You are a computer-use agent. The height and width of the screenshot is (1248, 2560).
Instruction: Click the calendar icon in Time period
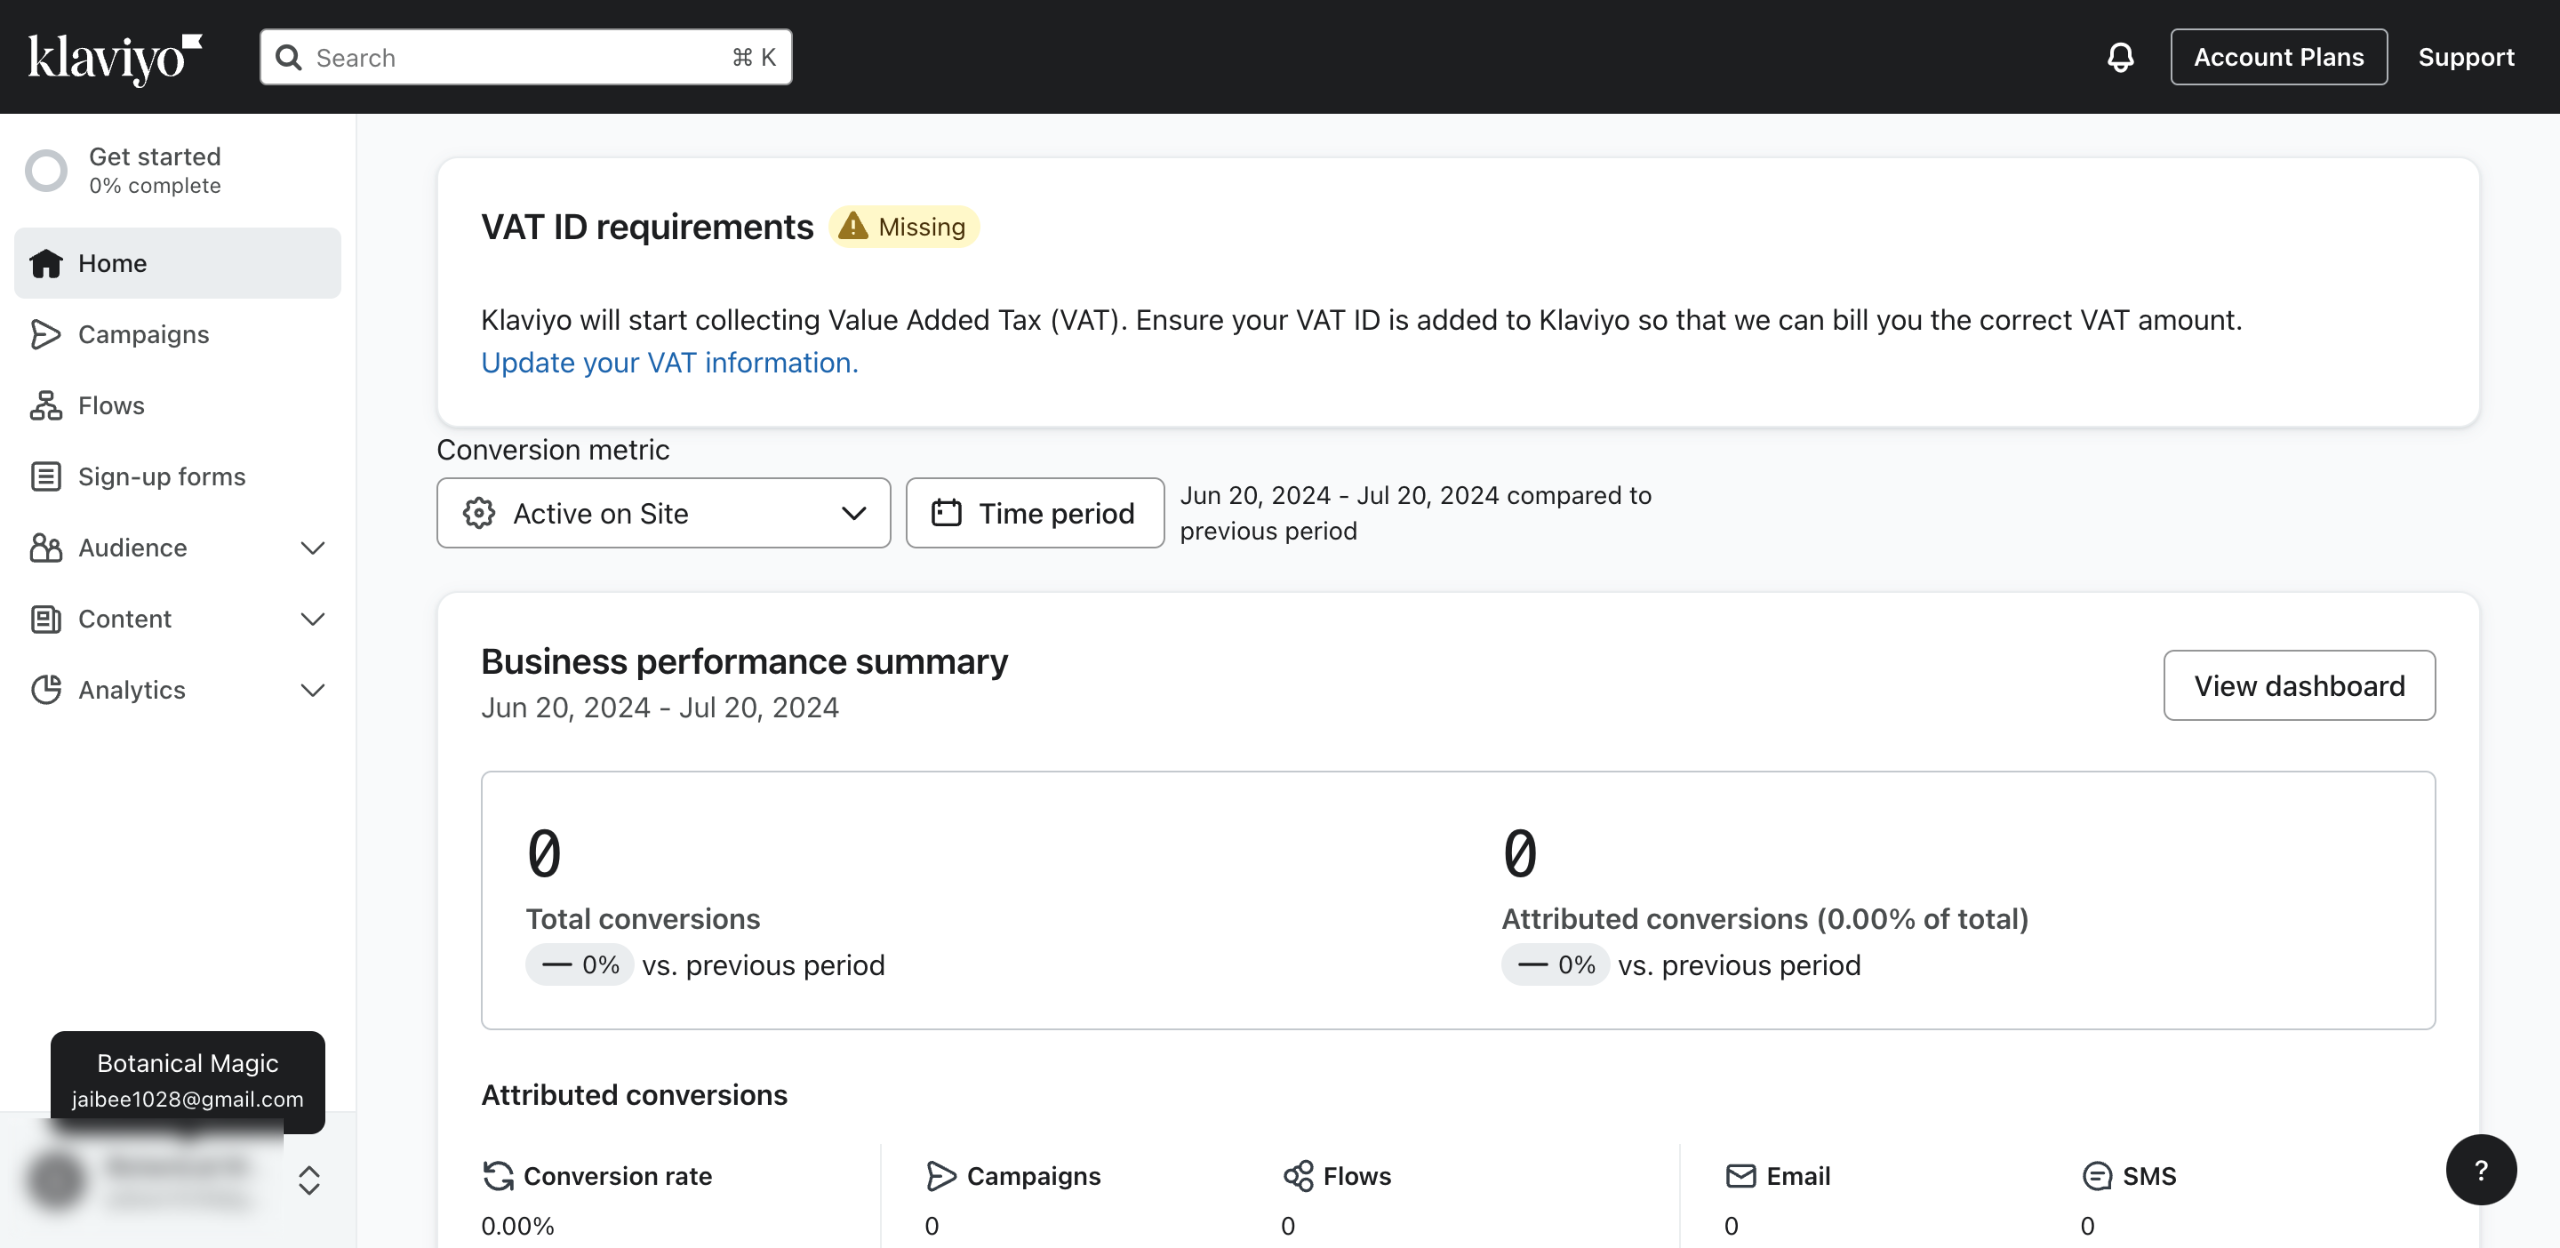click(946, 514)
